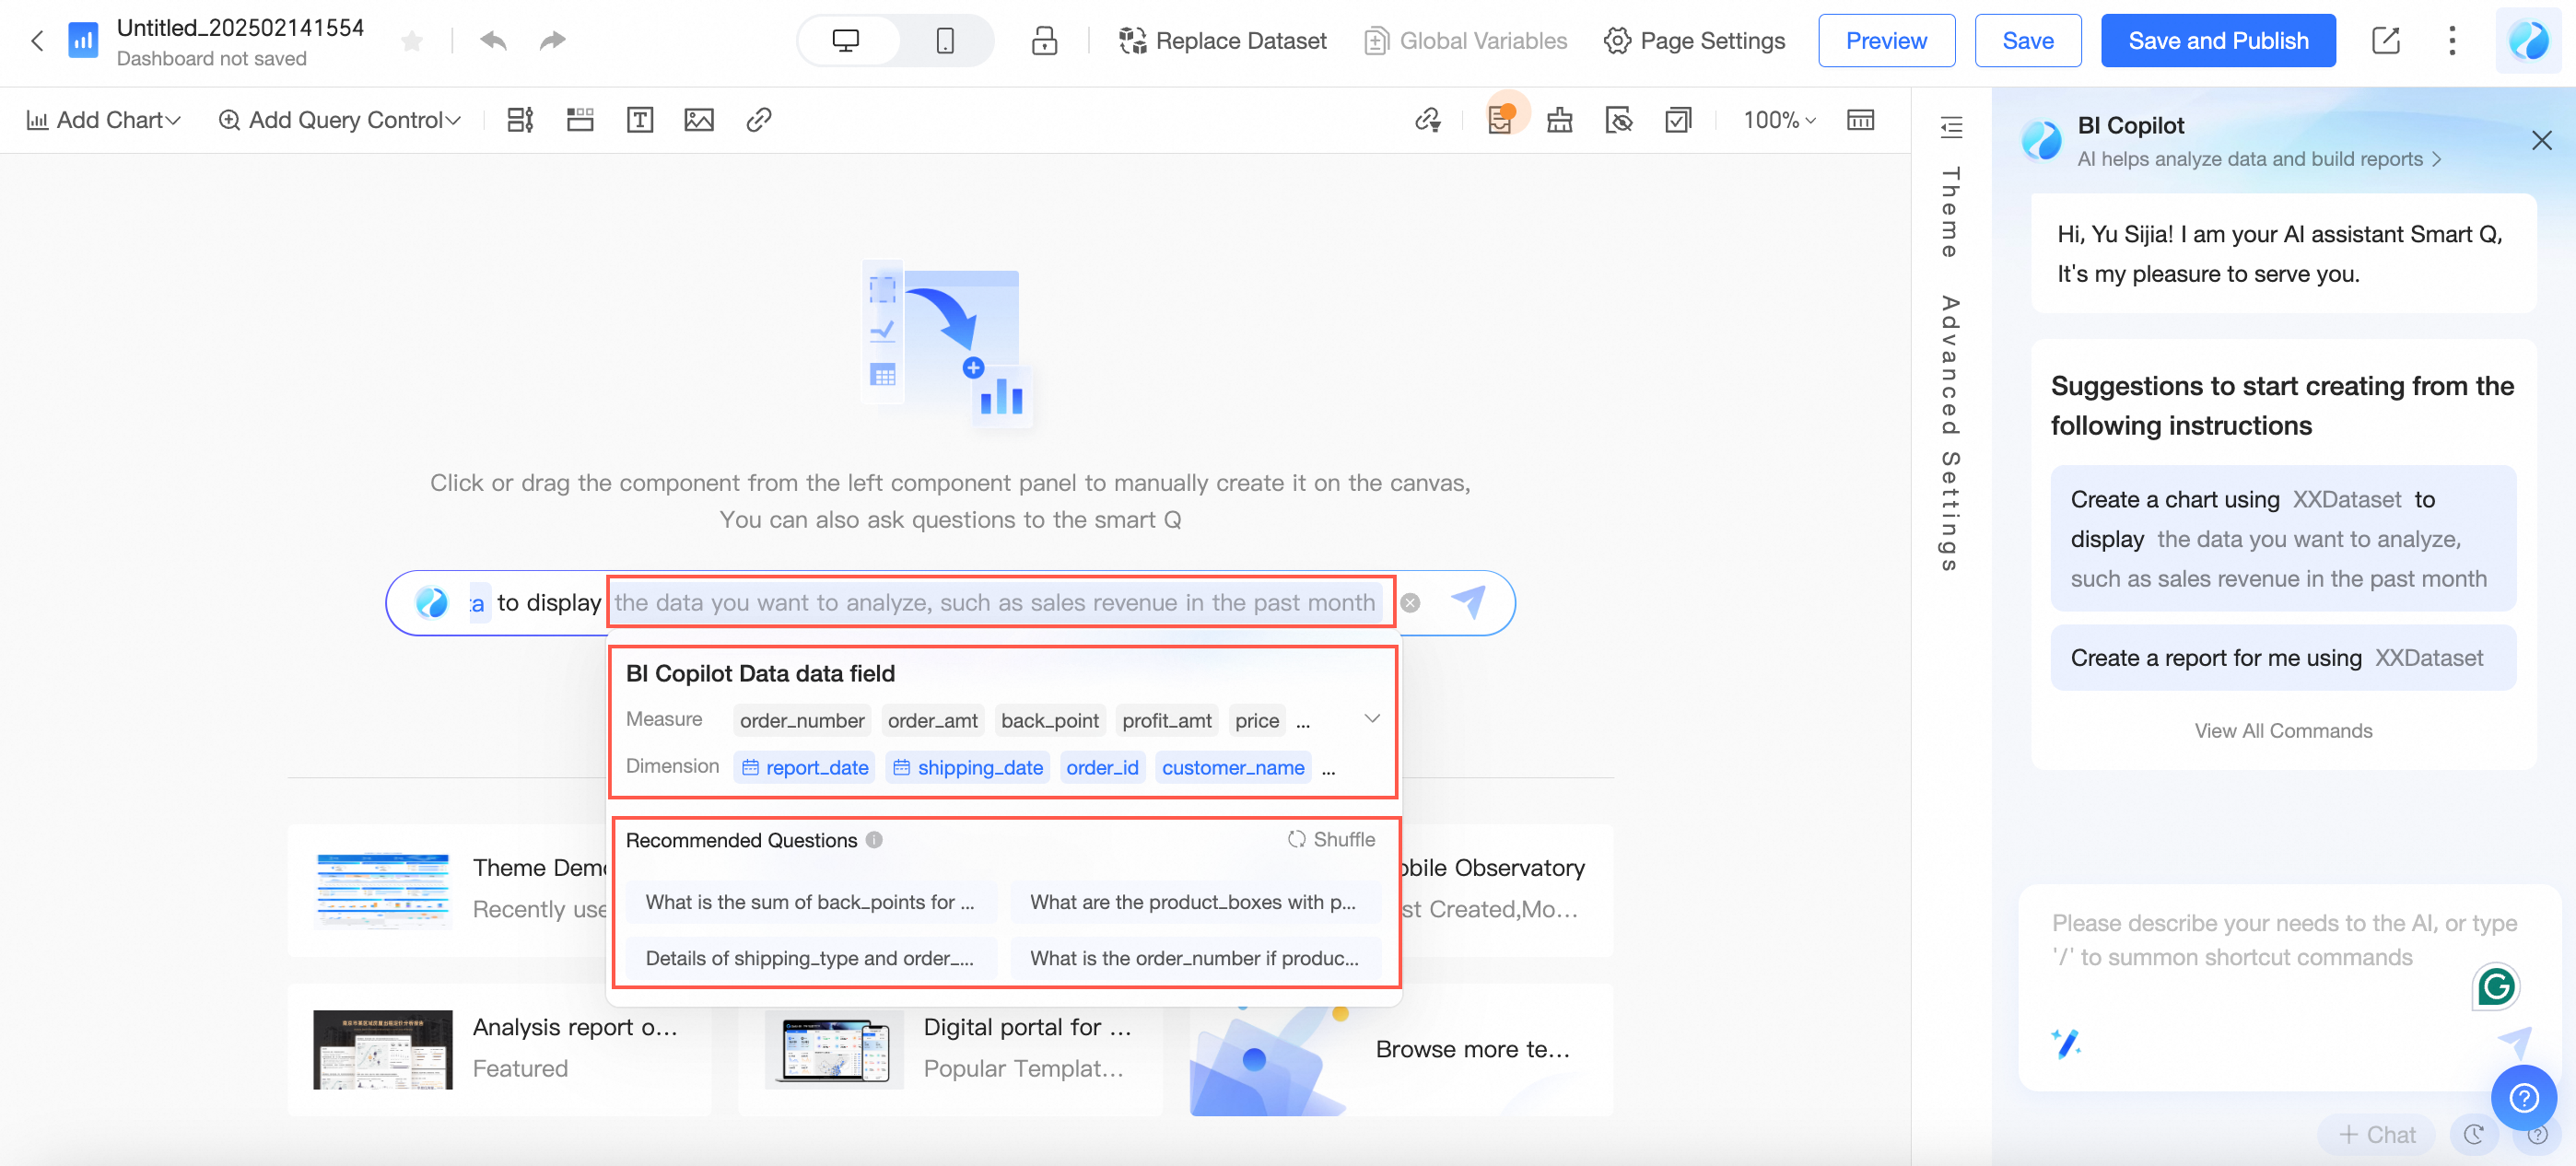The width and height of the screenshot is (2576, 1166).
Task: Click the redo arrow icon
Action: tap(552, 41)
